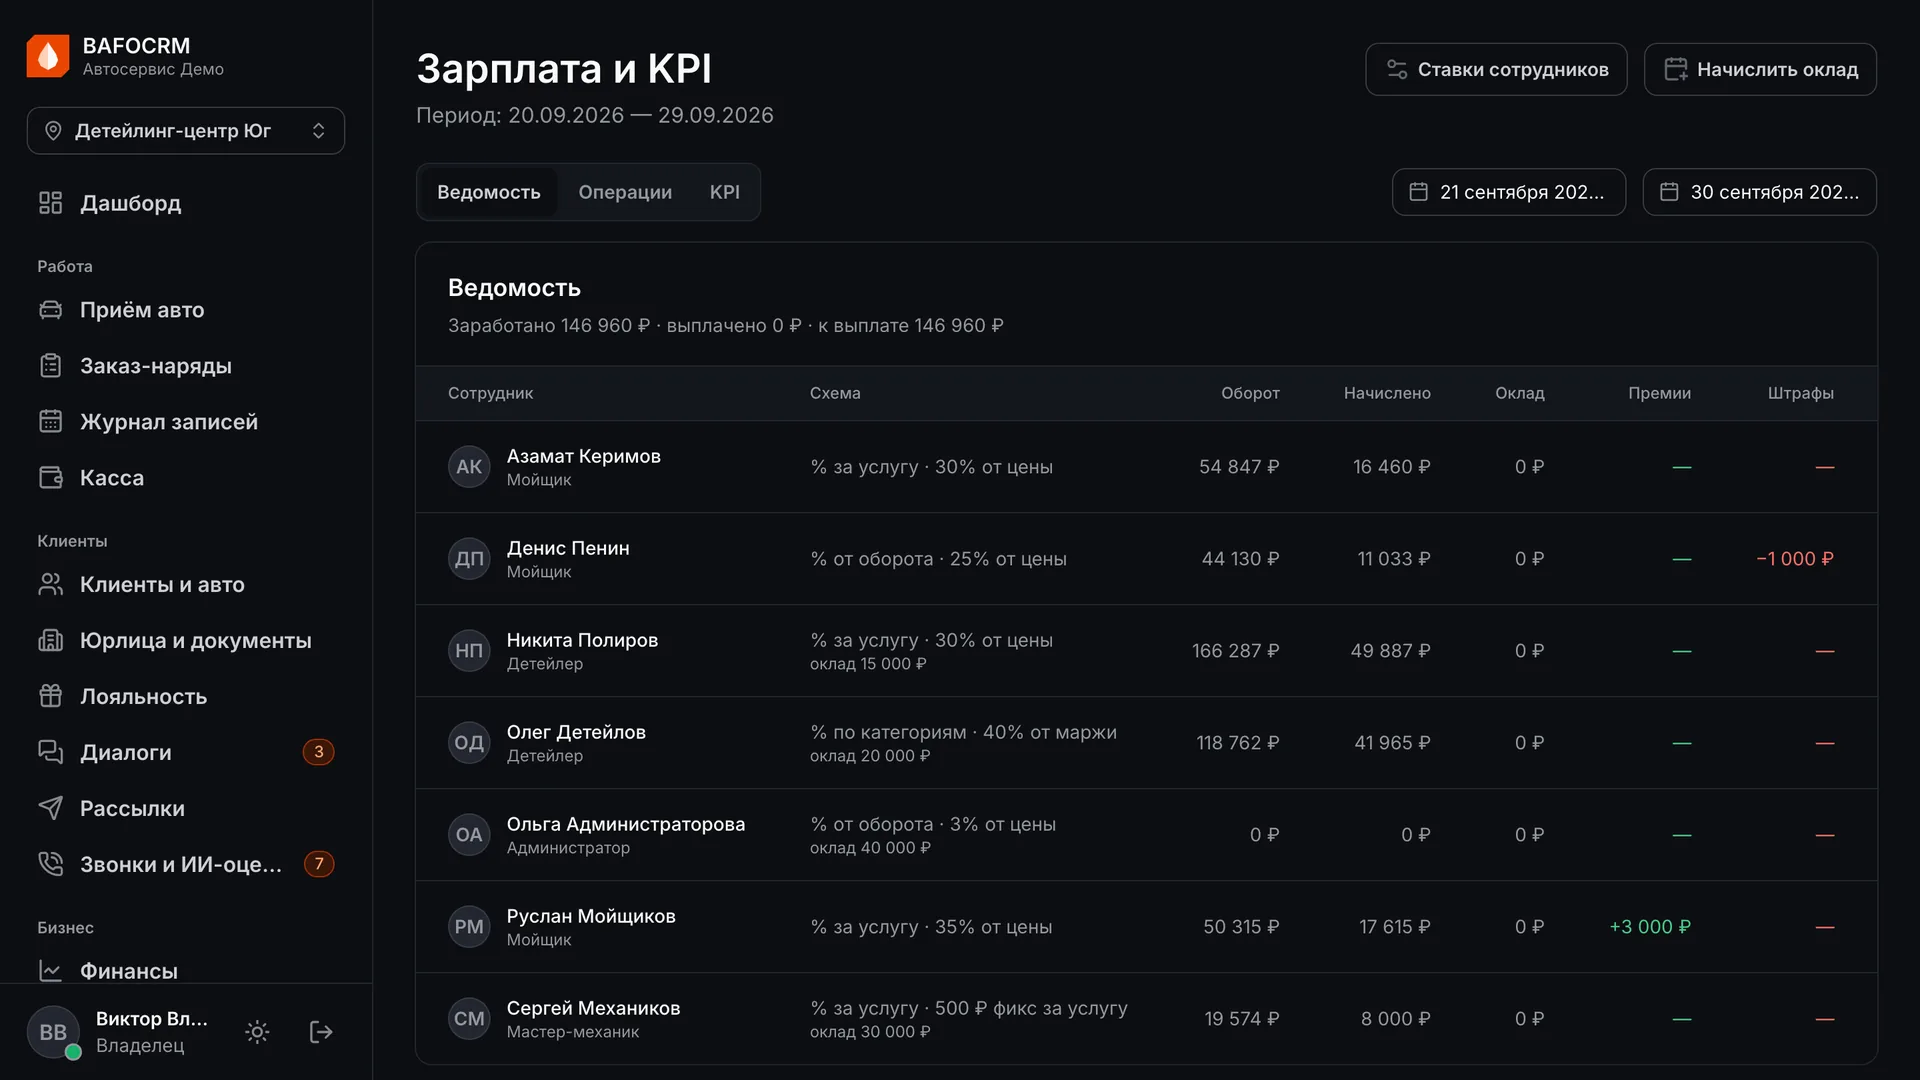Click the Начислено column header
Screen dimensions: 1920x1080
click(x=1387, y=393)
